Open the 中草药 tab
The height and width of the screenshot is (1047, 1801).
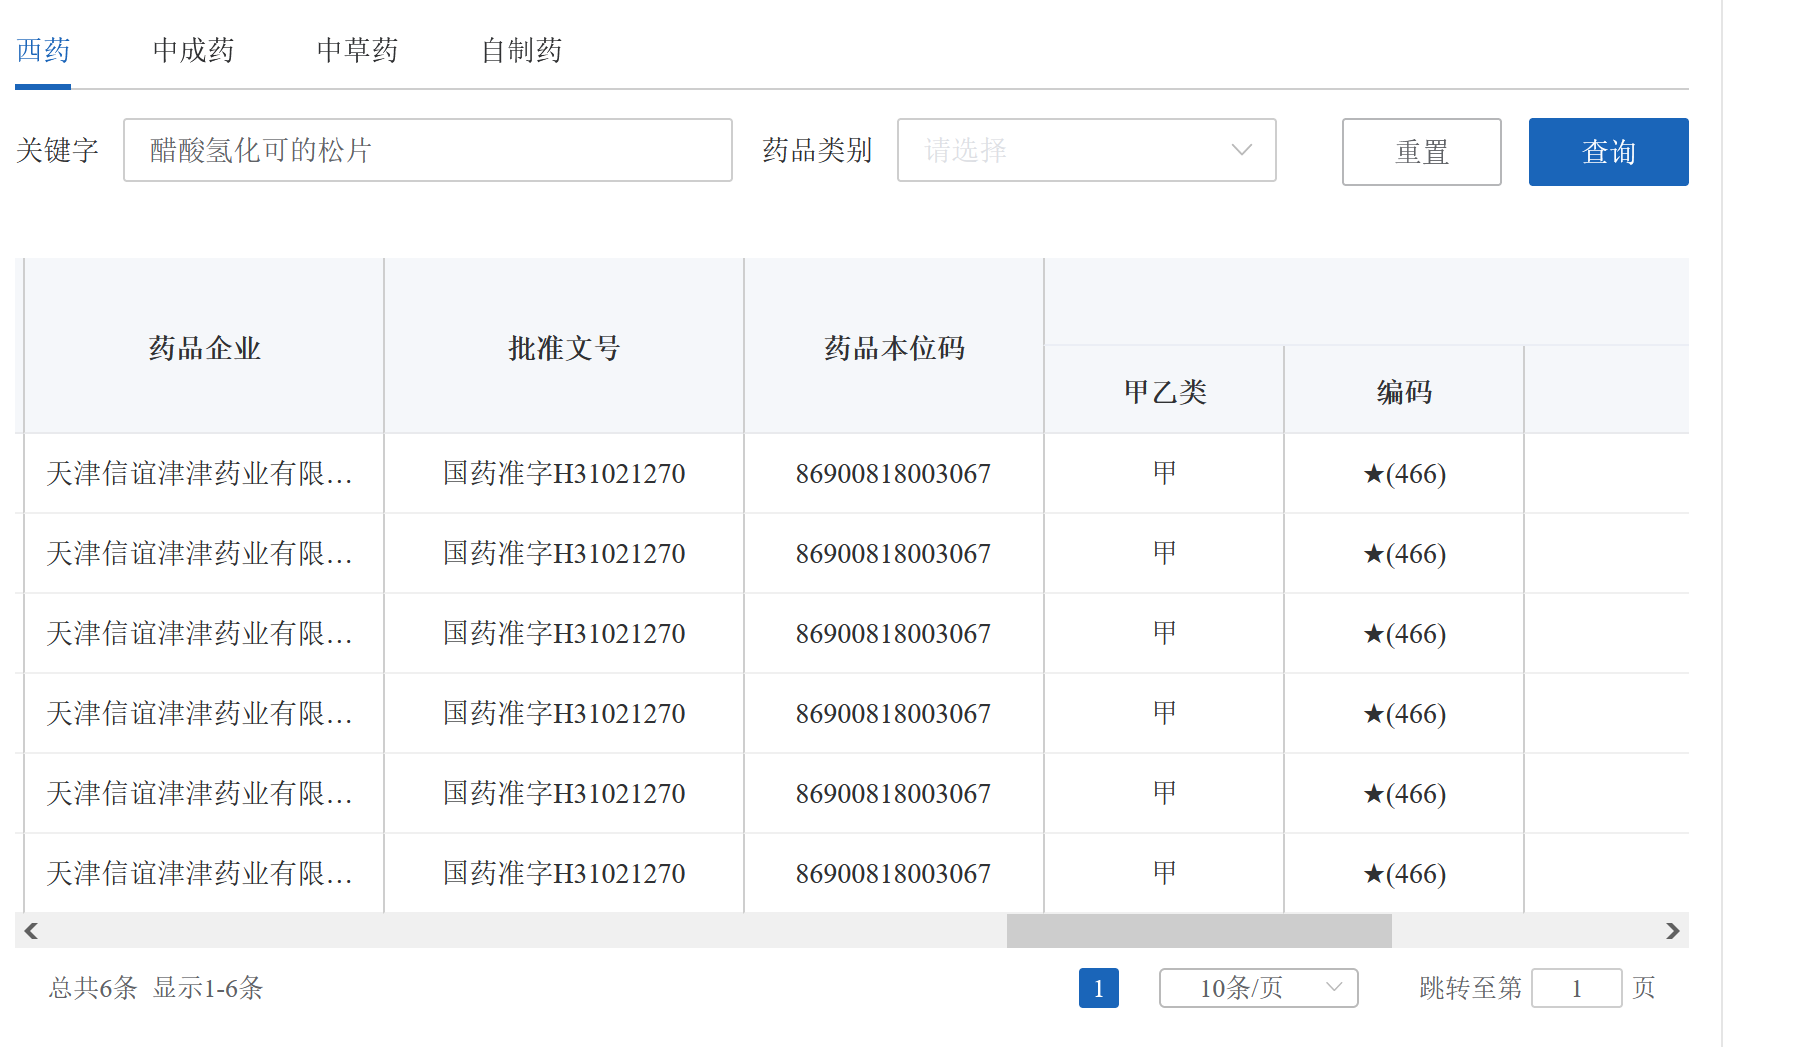coord(357,50)
